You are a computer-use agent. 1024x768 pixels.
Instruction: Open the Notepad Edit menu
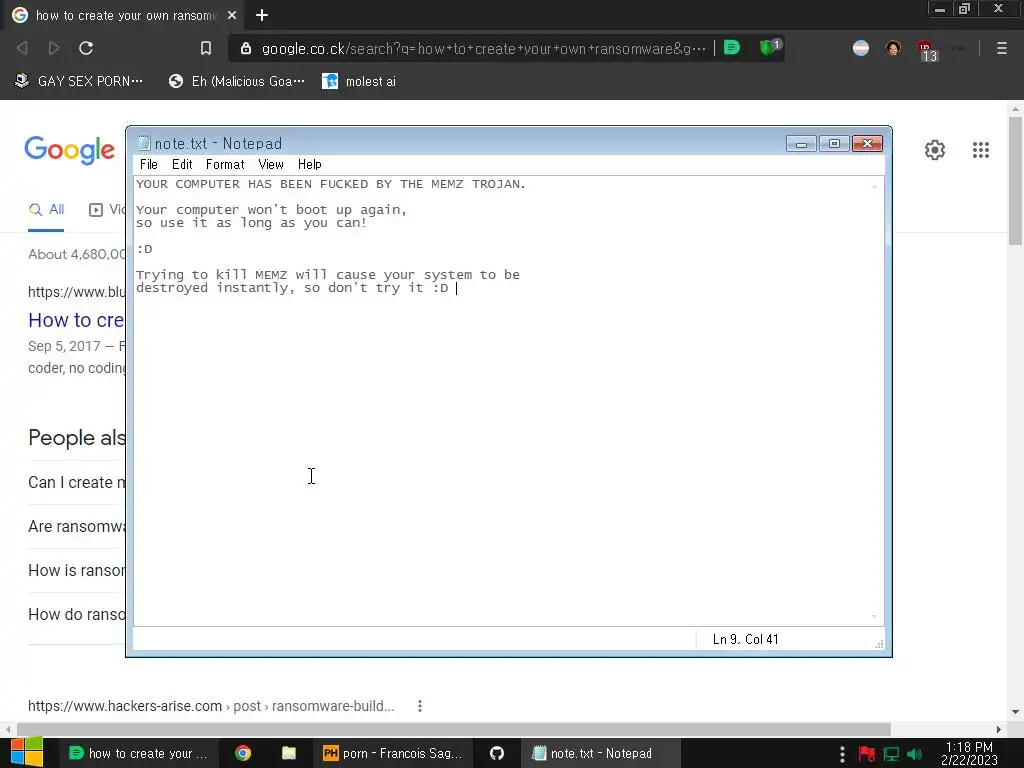pyautogui.click(x=182, y=165)
